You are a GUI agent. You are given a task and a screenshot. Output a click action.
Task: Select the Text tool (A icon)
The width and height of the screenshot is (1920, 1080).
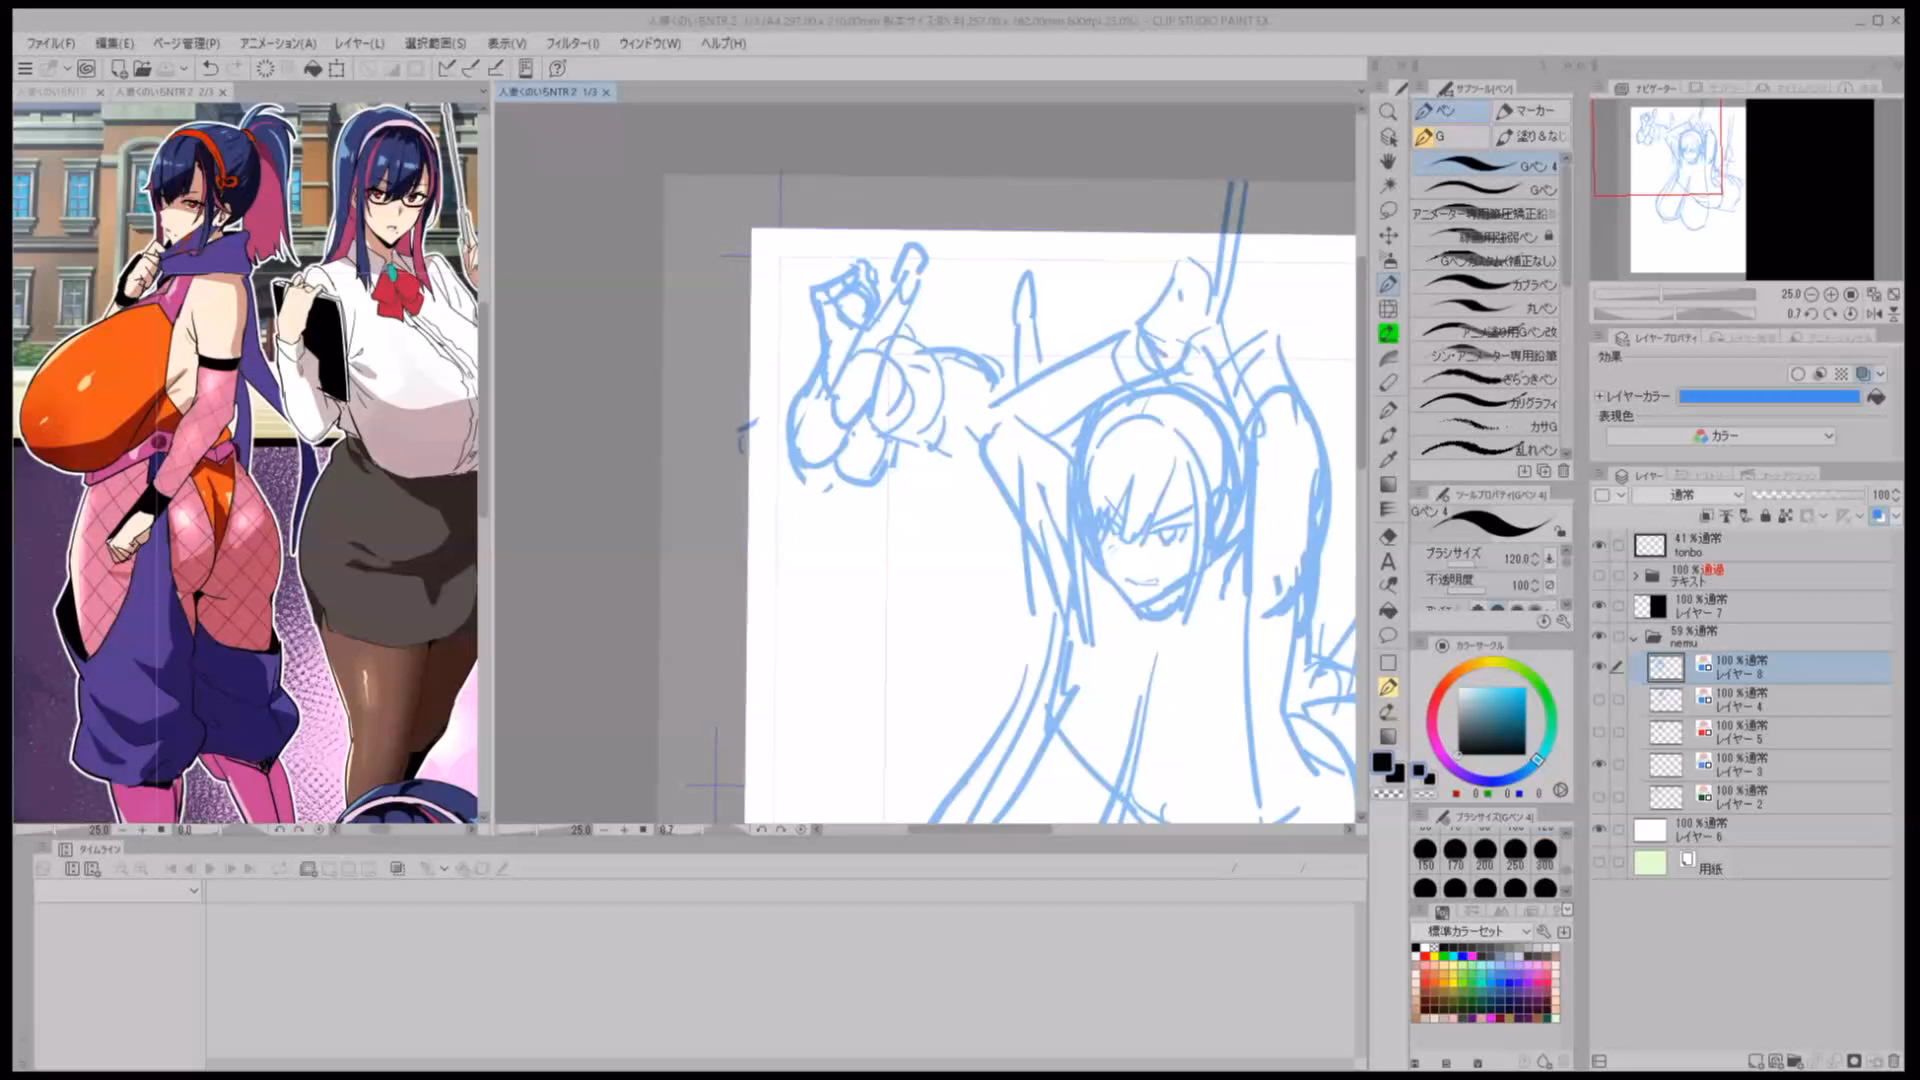click(x=1388, y=561)
